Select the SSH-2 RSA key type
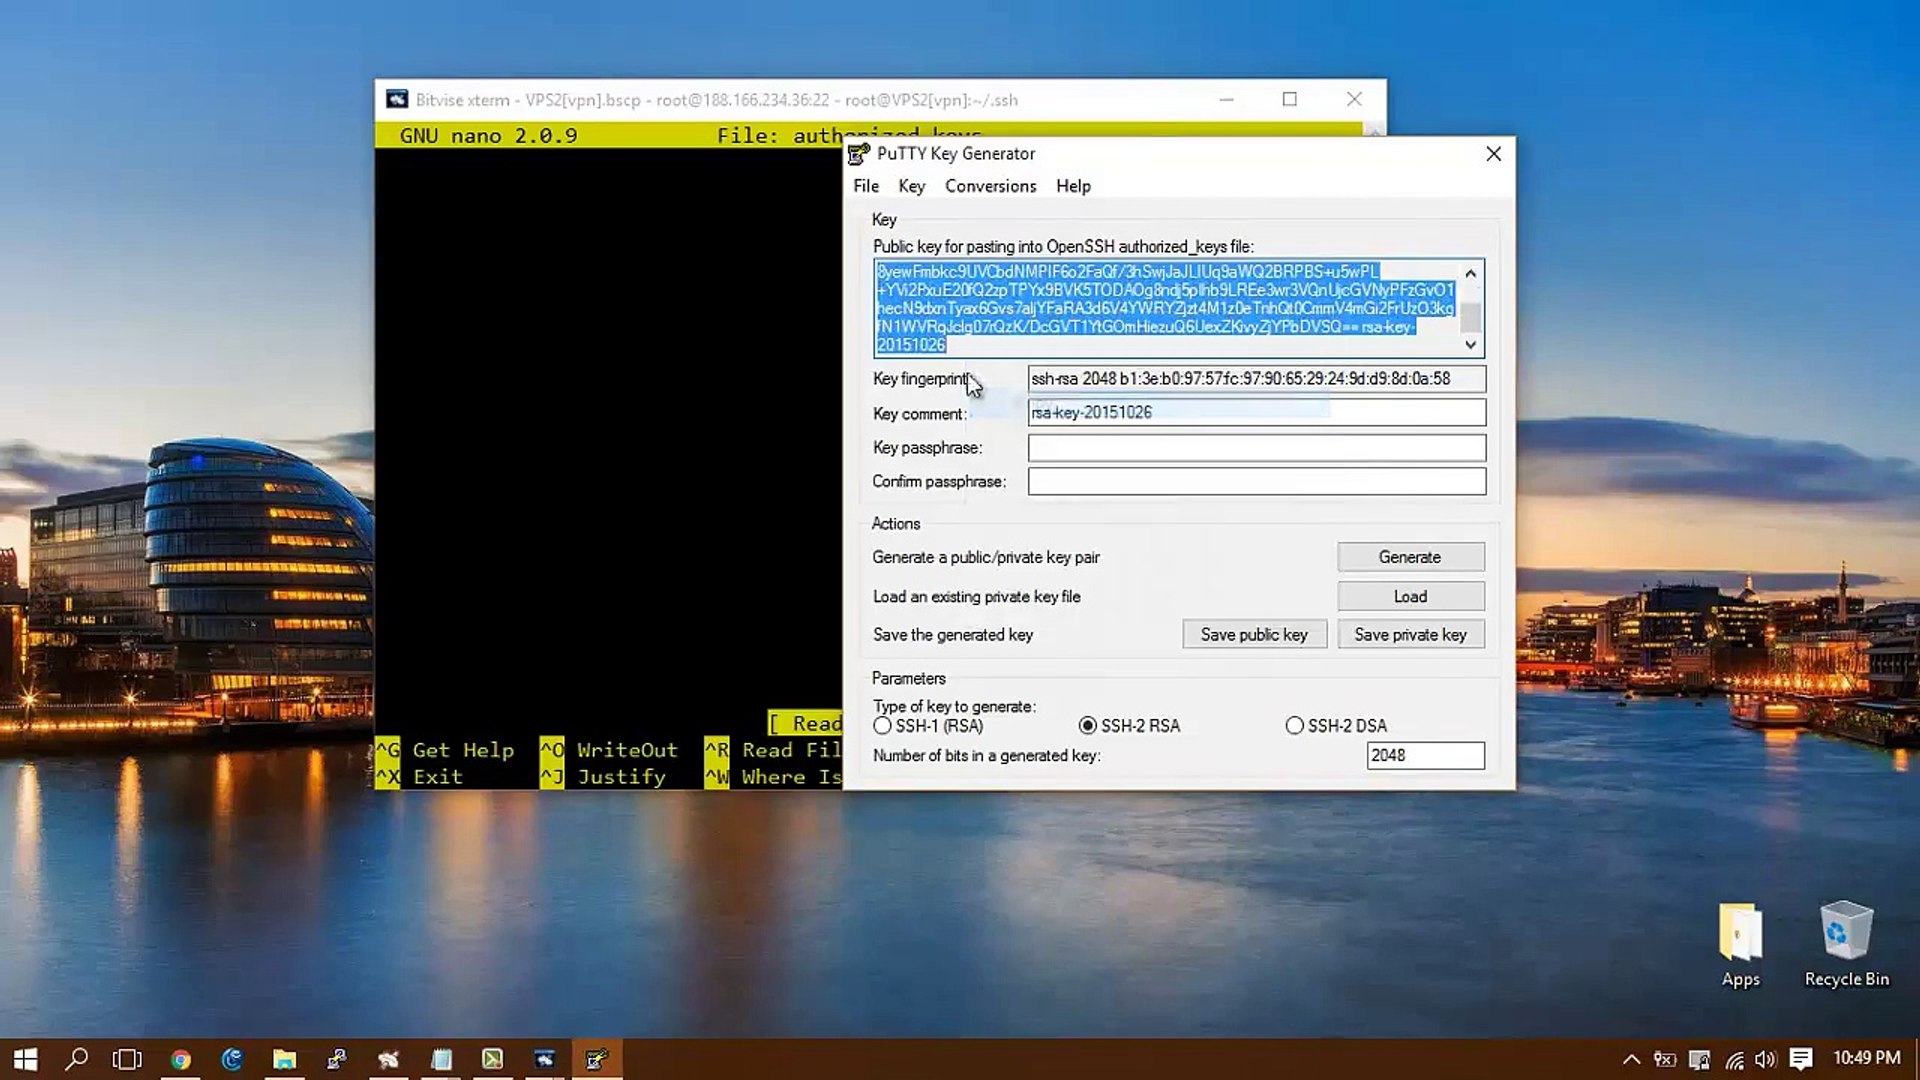The width and height of the screenshot is (1920, 1080). click(1087, 726)
